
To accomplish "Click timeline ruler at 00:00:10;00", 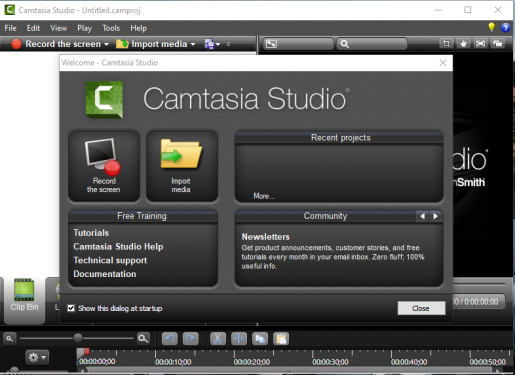I will click(173, 362).
